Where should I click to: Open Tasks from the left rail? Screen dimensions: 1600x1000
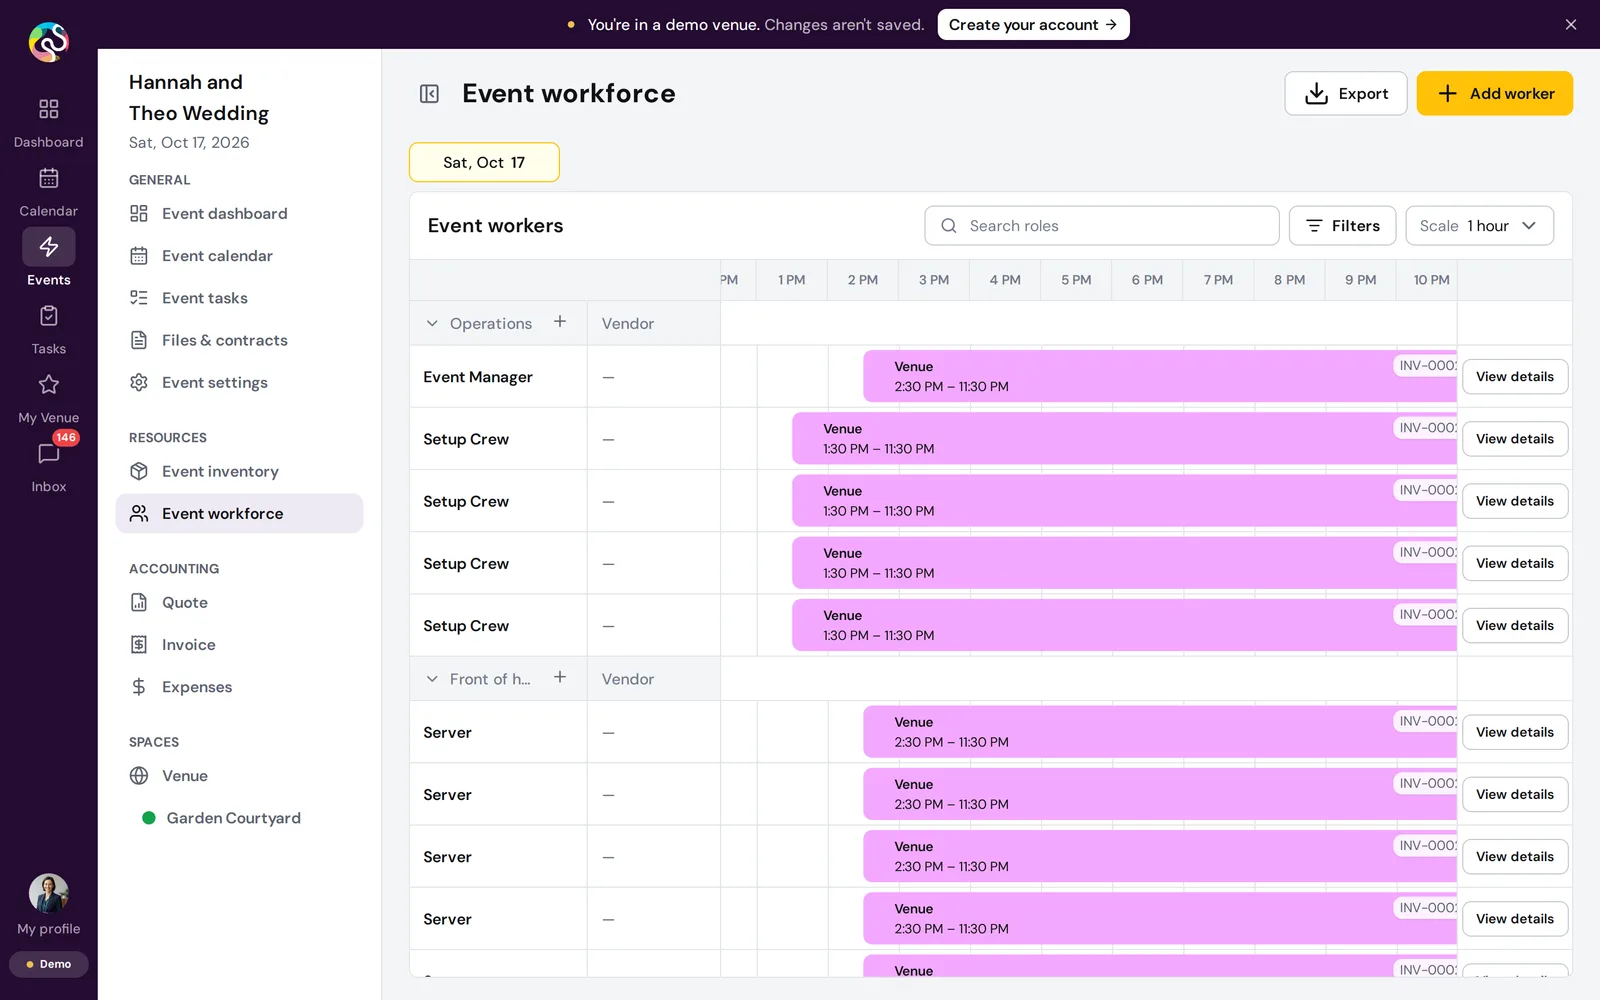click(48, 329)
